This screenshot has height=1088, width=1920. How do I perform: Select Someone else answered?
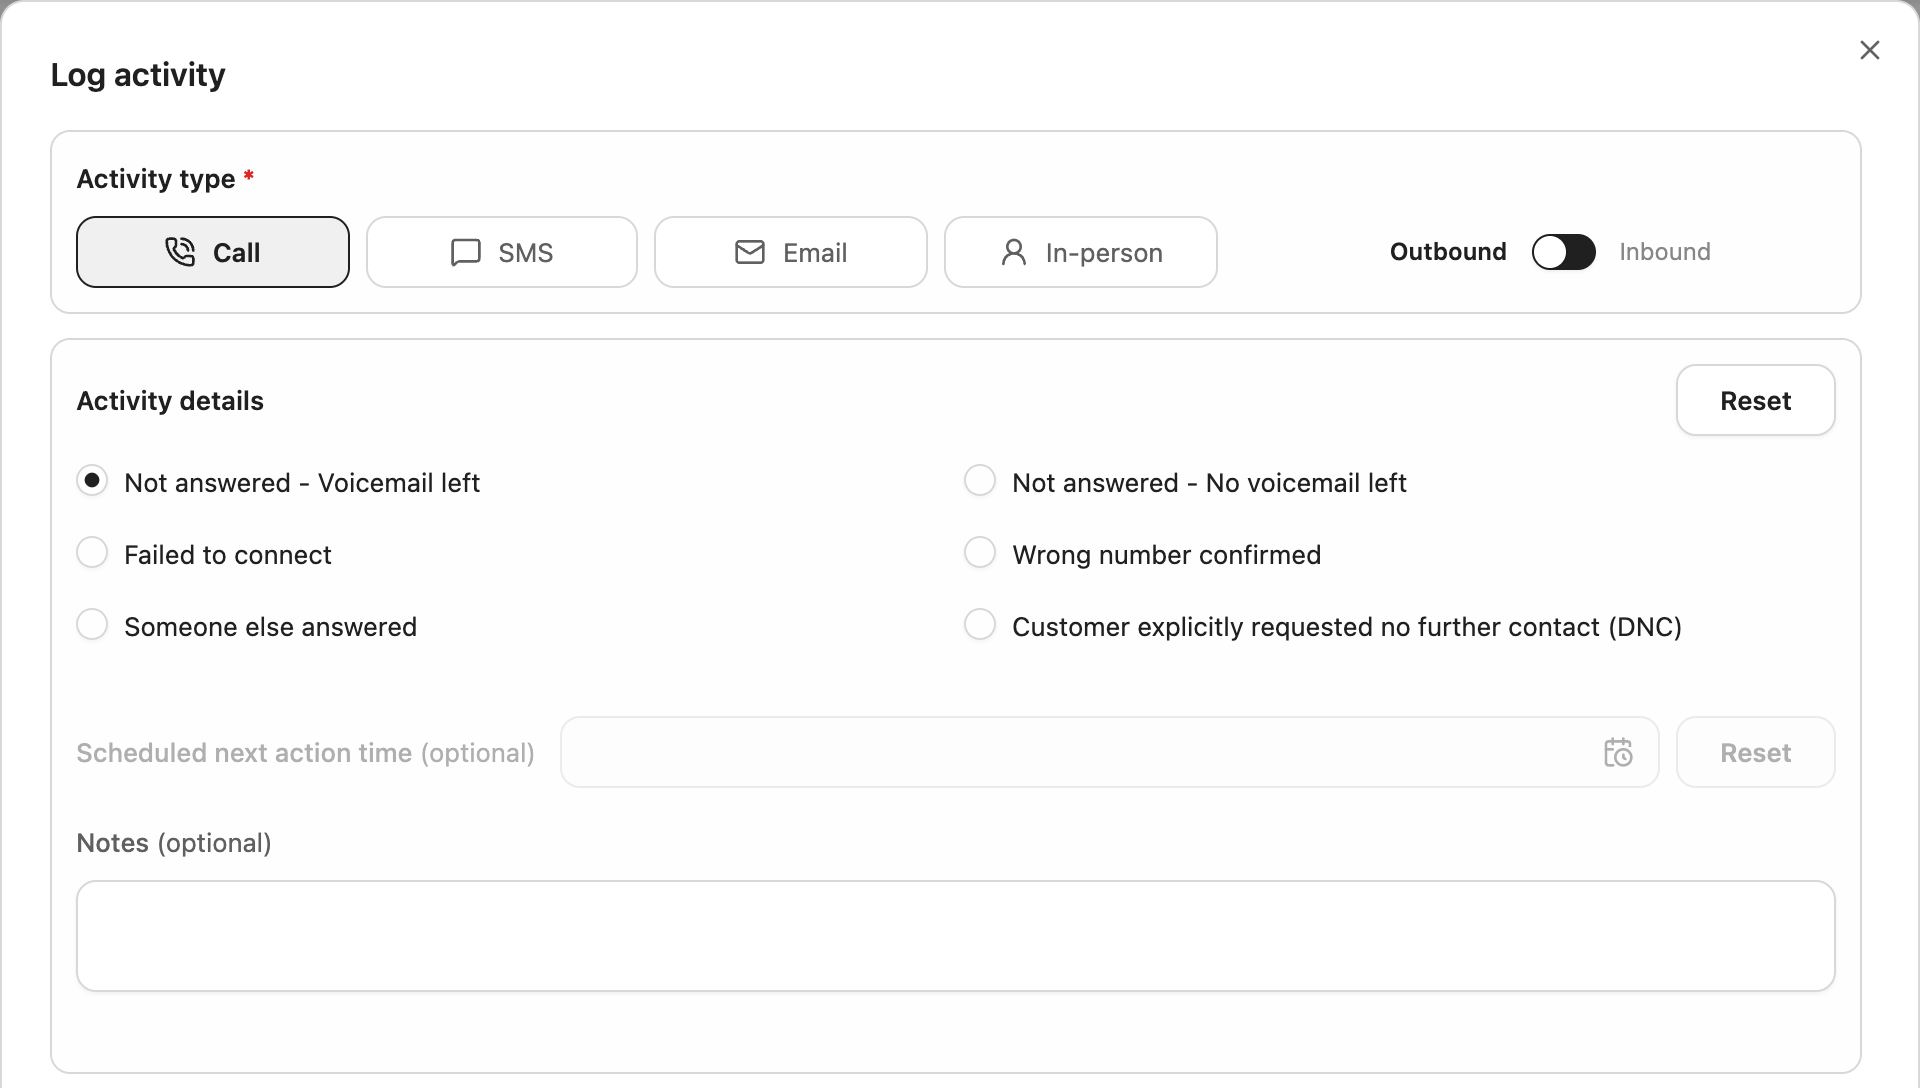pos(92,625)
